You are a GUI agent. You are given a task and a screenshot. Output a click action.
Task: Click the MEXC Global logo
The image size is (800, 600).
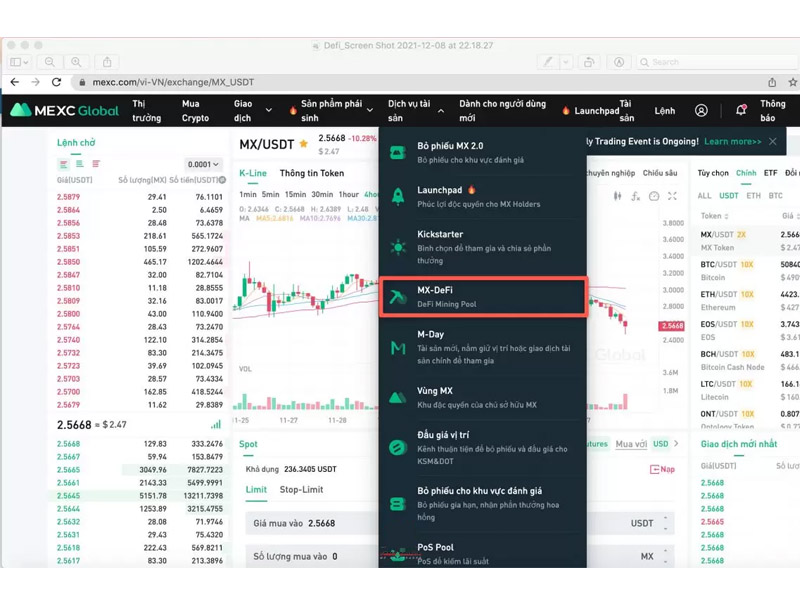[64, 110]
